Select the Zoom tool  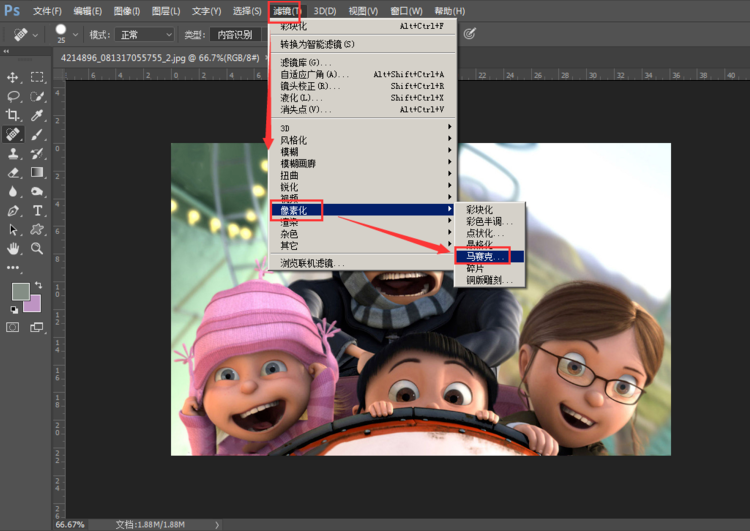tap(37, 248)
